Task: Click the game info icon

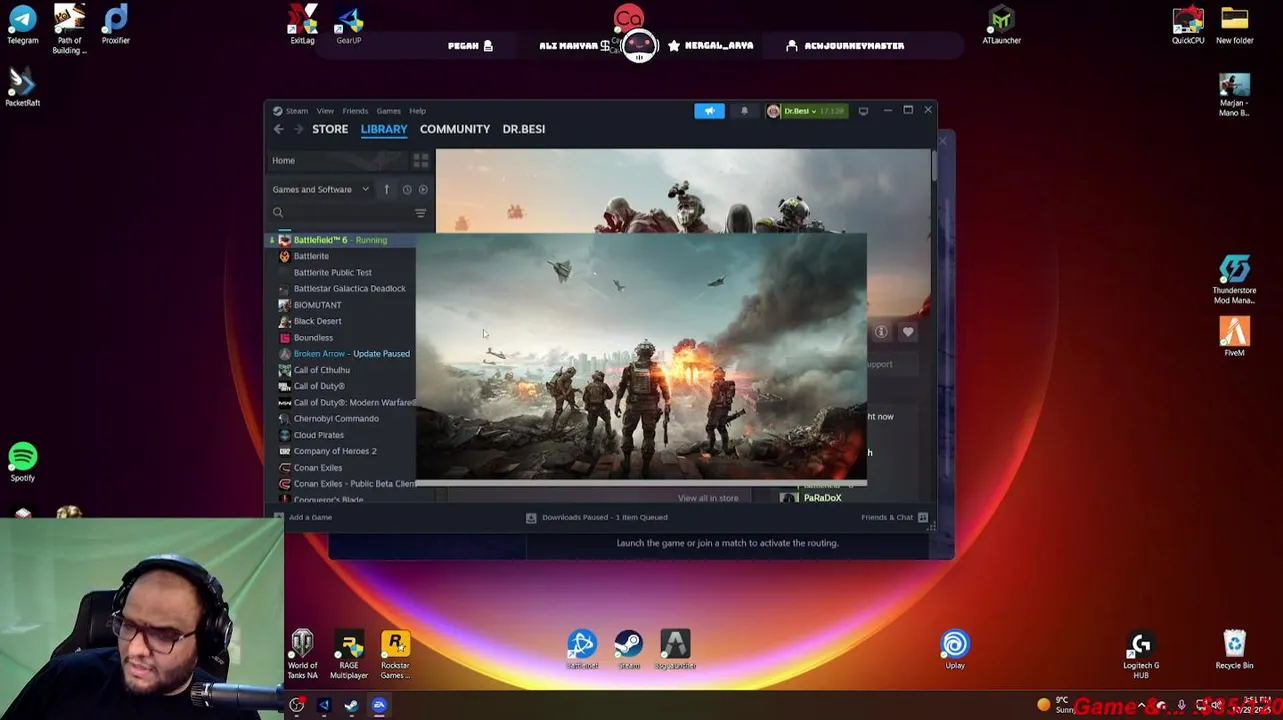Action: [x=881, y=331]
